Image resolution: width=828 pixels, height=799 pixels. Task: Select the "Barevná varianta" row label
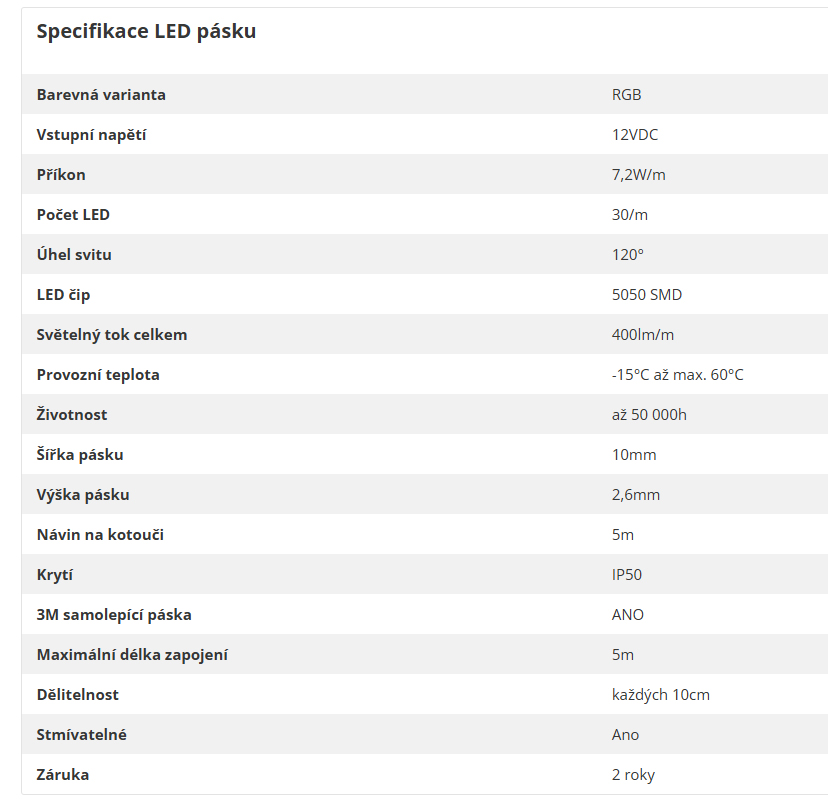point(101,95)
